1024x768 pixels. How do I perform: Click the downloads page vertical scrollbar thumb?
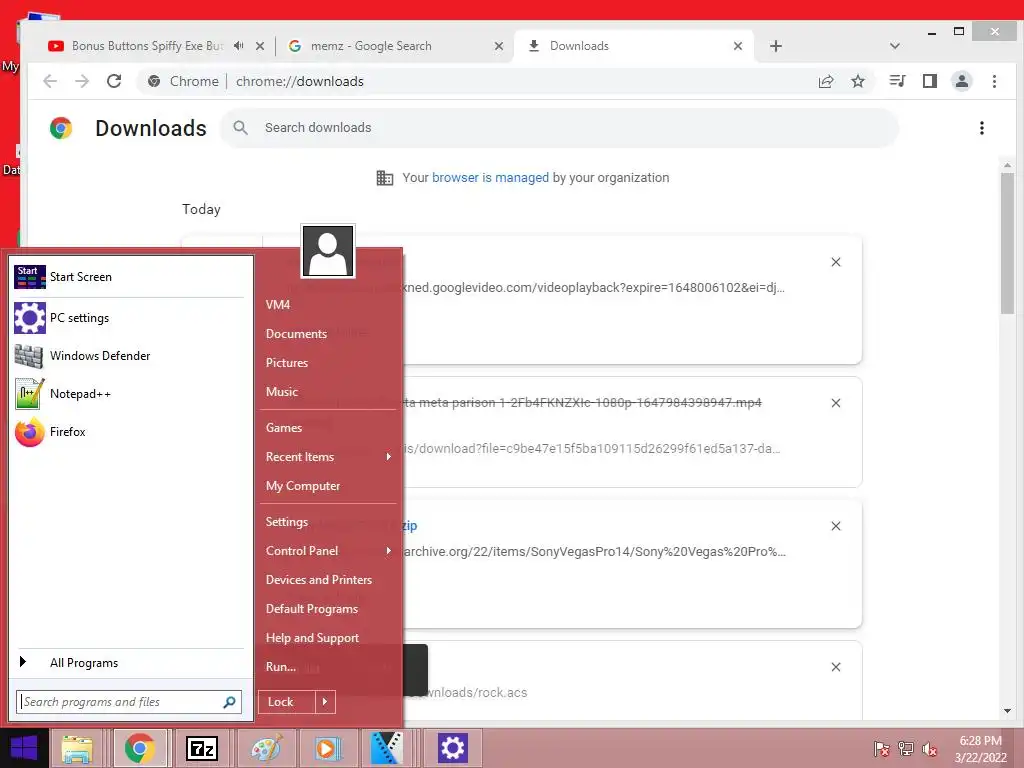[x=1007, y=244]
